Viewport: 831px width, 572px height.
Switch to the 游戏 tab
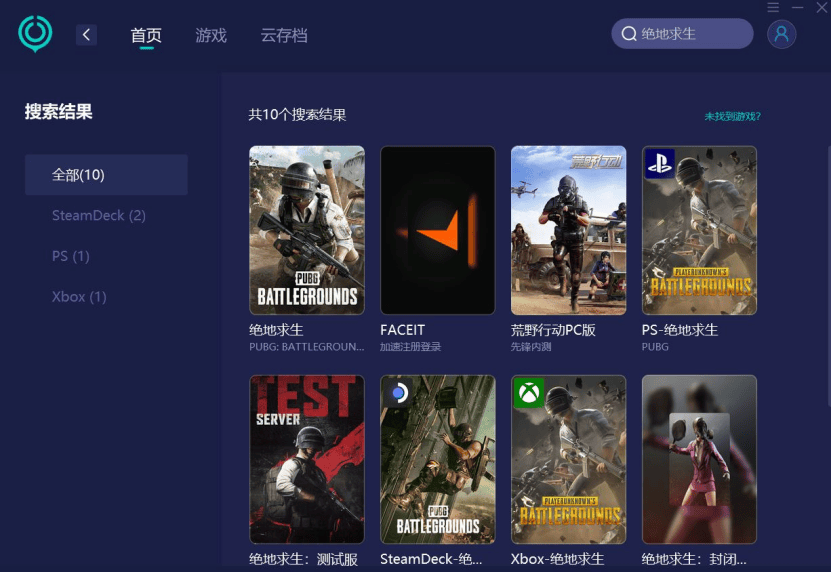[x=211, y=36]
